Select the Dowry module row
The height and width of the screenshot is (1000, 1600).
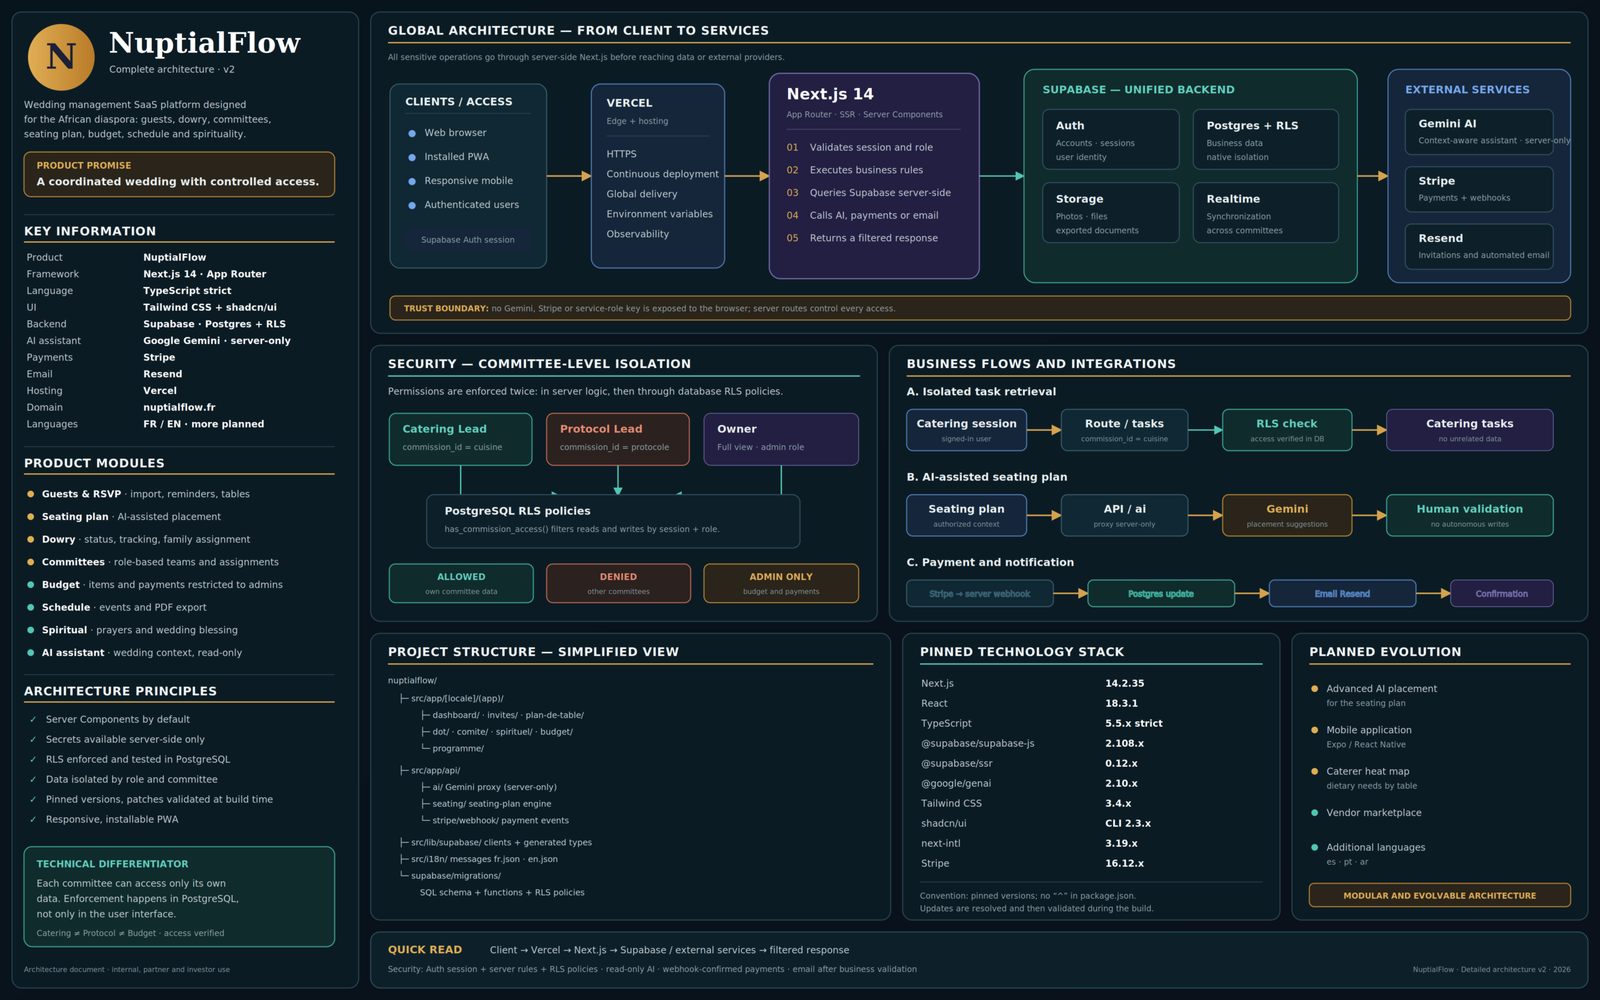coord(138,539)
